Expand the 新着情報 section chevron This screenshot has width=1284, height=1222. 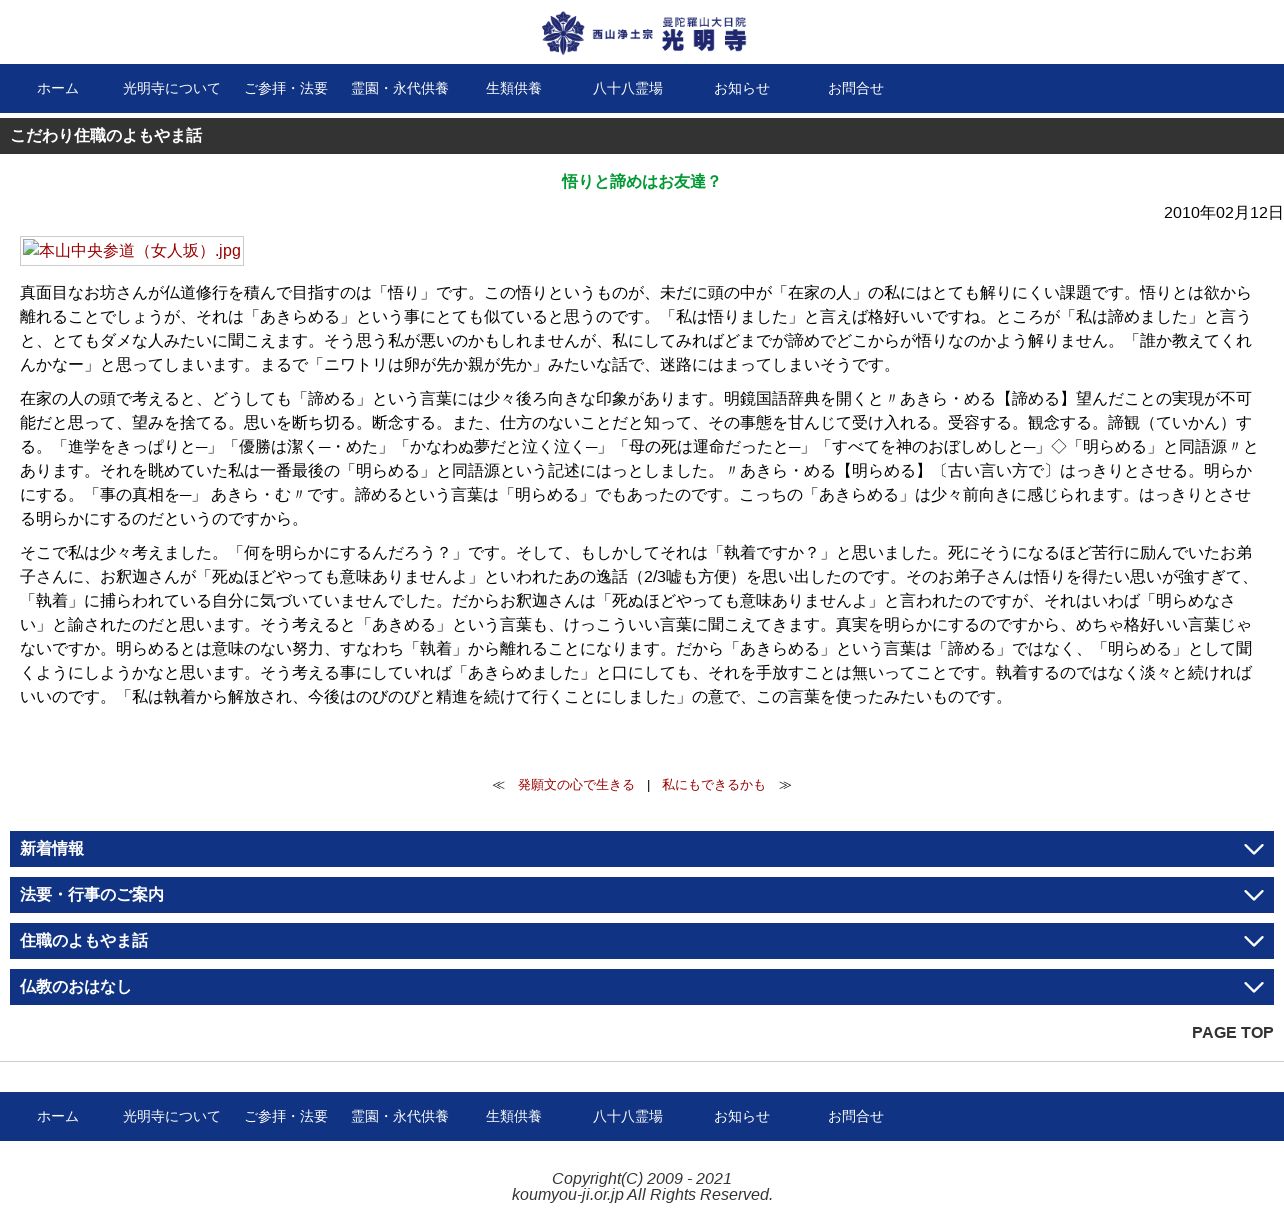[1253, 849]
